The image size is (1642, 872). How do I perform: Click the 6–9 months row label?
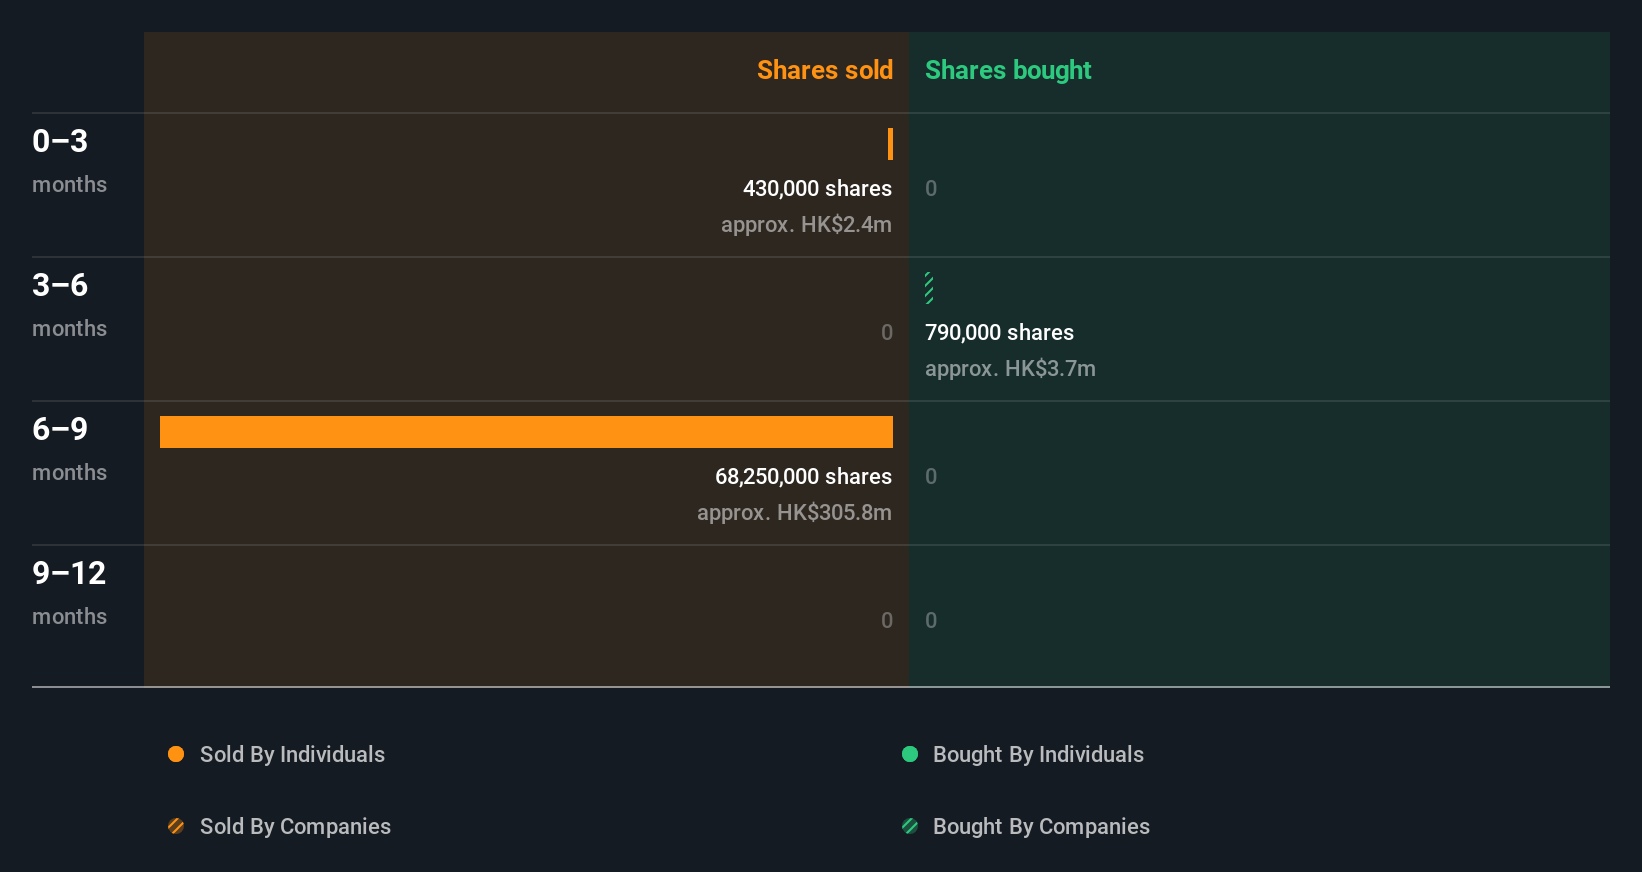[69, 448]
